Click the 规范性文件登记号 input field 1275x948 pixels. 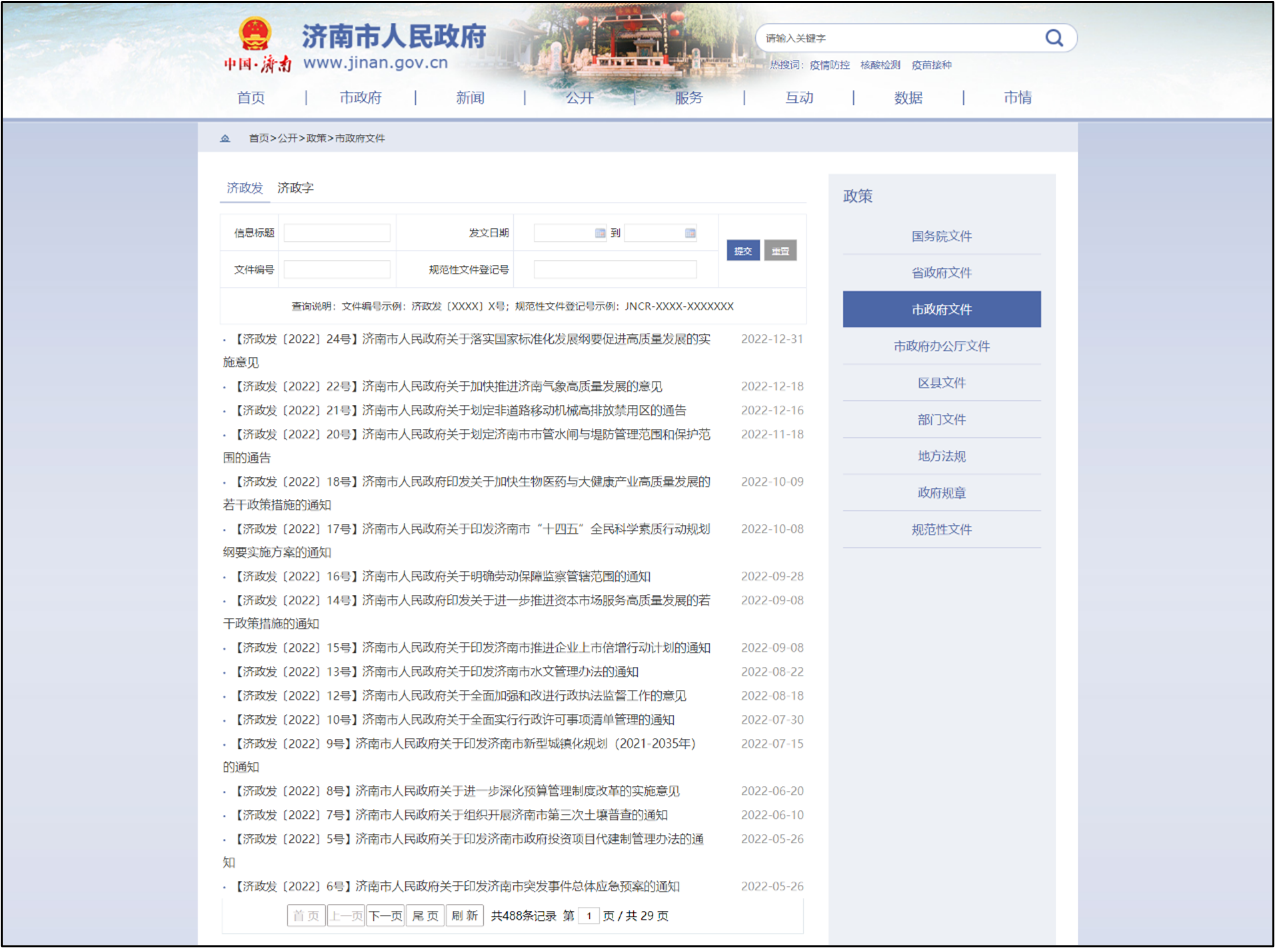[x=615, y=270]
